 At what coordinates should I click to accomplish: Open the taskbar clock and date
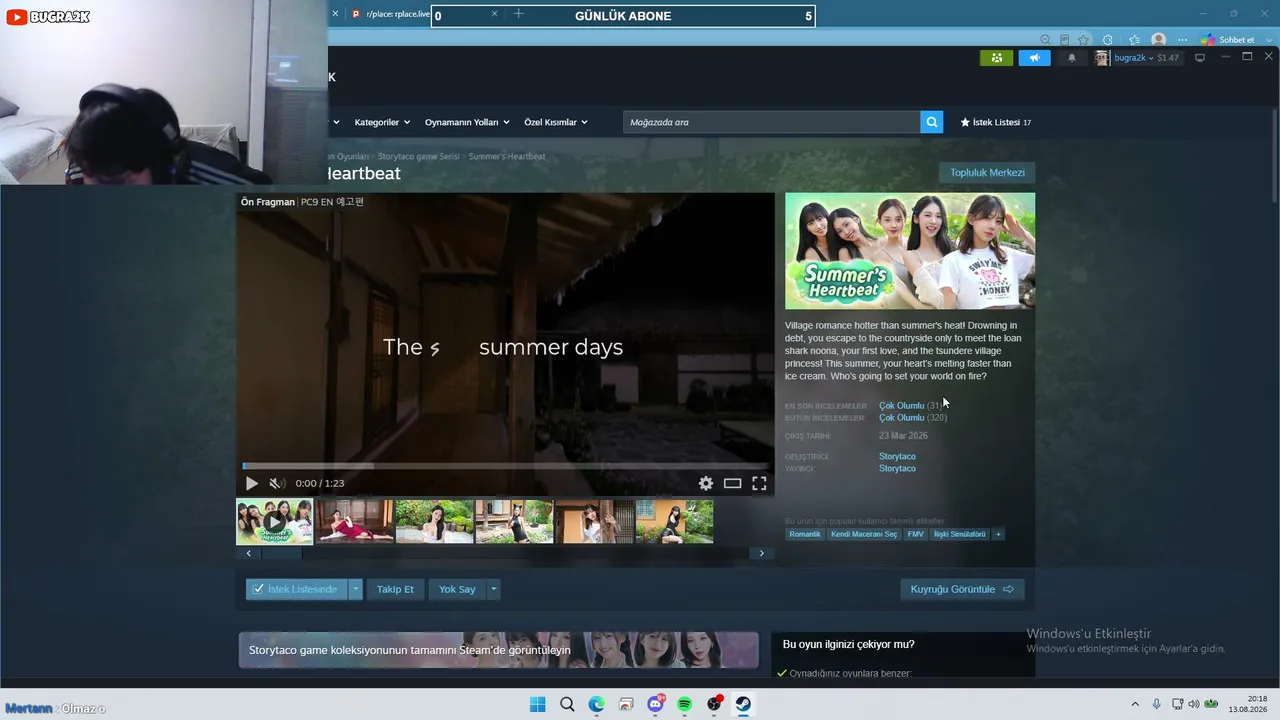(x=1249, y=704)
